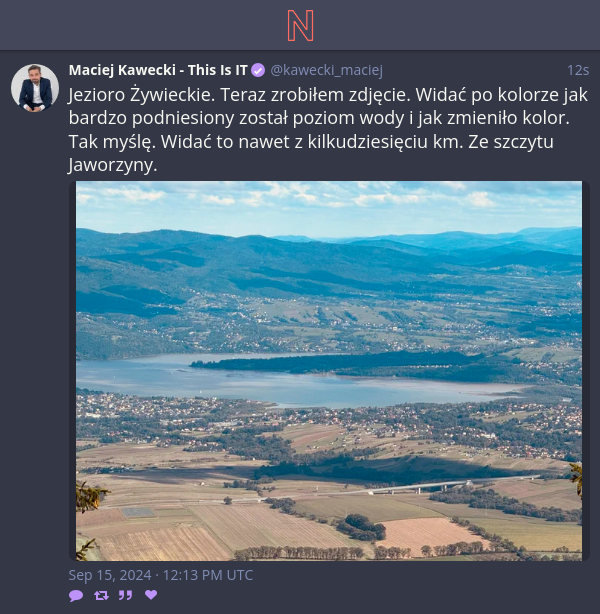Image resolution: width=600 pixels, height=614 pixels.
Task: Click the Nitter N logo
Action: pos(300,25)
